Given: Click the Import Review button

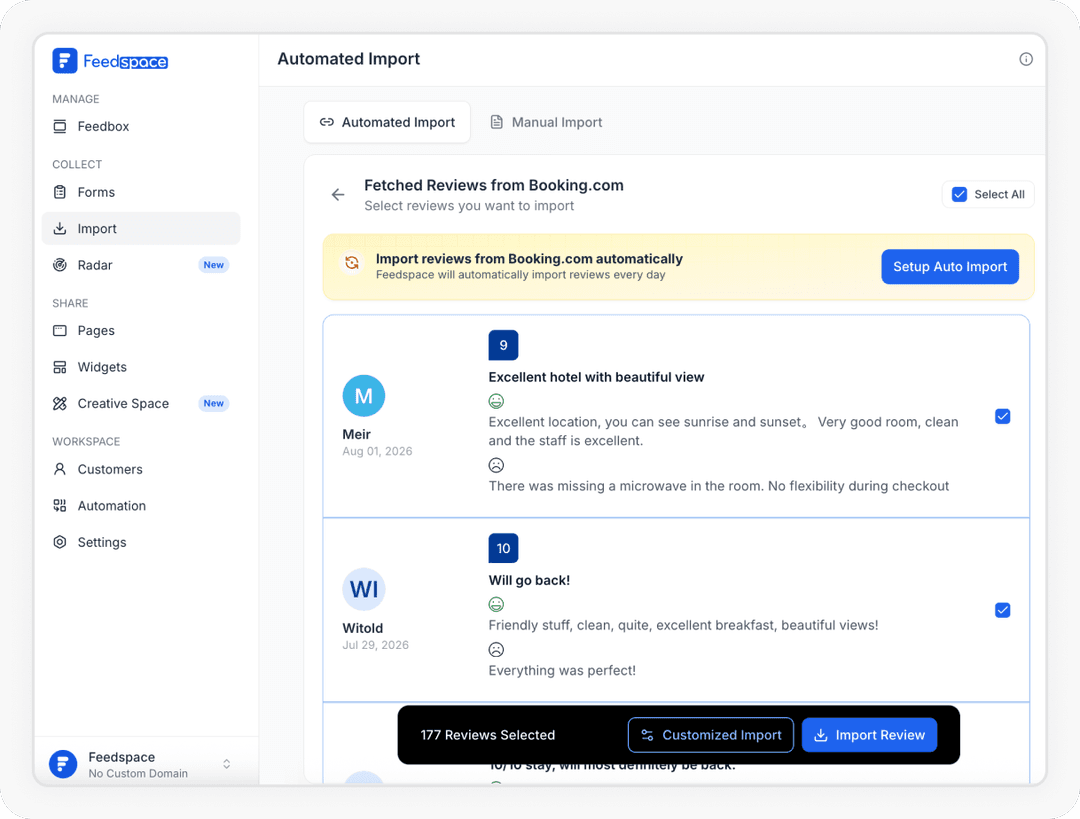Looking at the screenshot, I should click(869, 735).
